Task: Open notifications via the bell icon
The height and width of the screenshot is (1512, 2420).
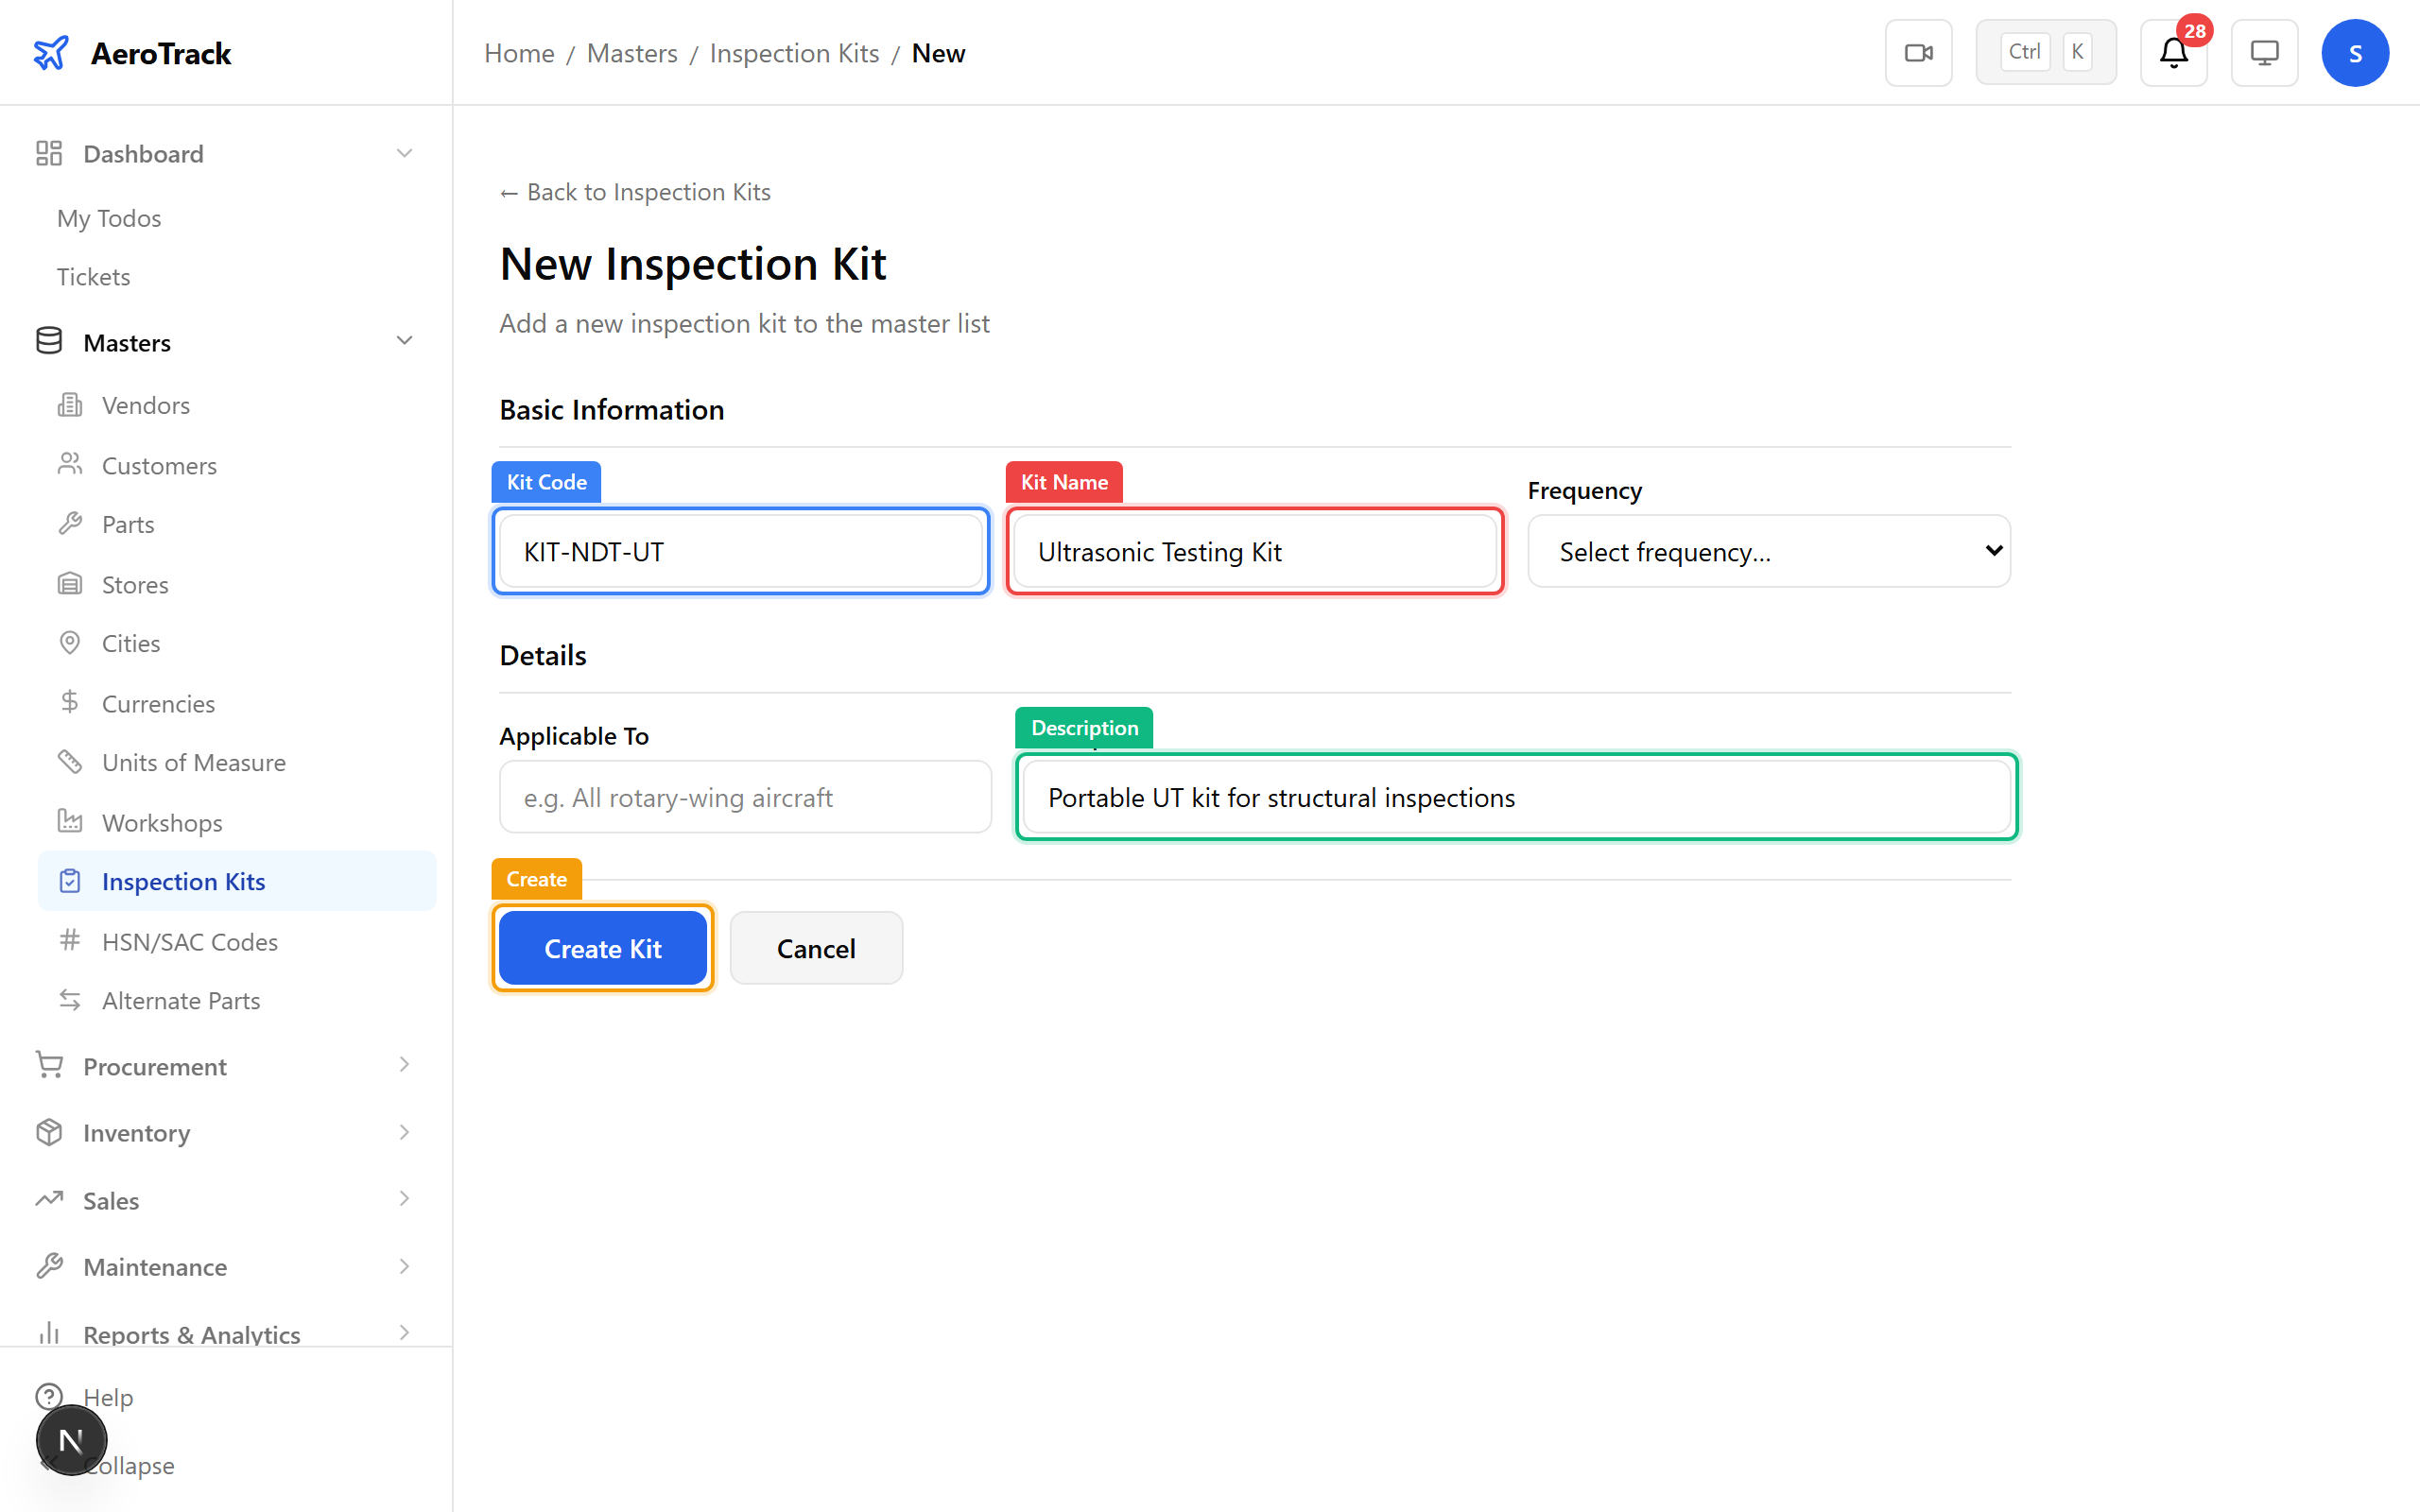Action: (x=2173, y=52)
